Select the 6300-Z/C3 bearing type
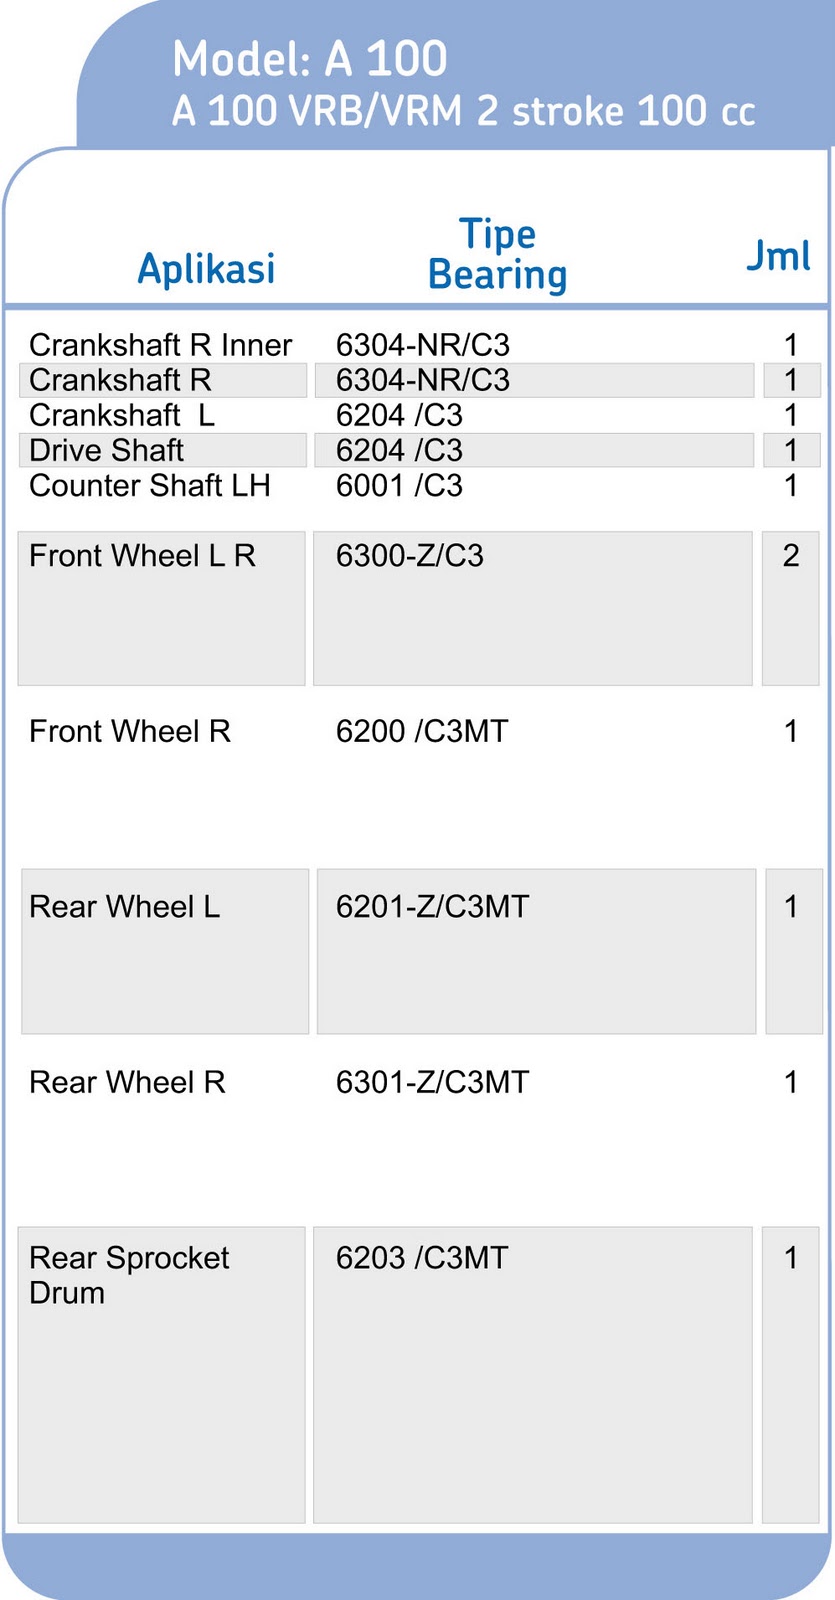Viewport: 835px width, 1600px height. (x=409, y=556)
